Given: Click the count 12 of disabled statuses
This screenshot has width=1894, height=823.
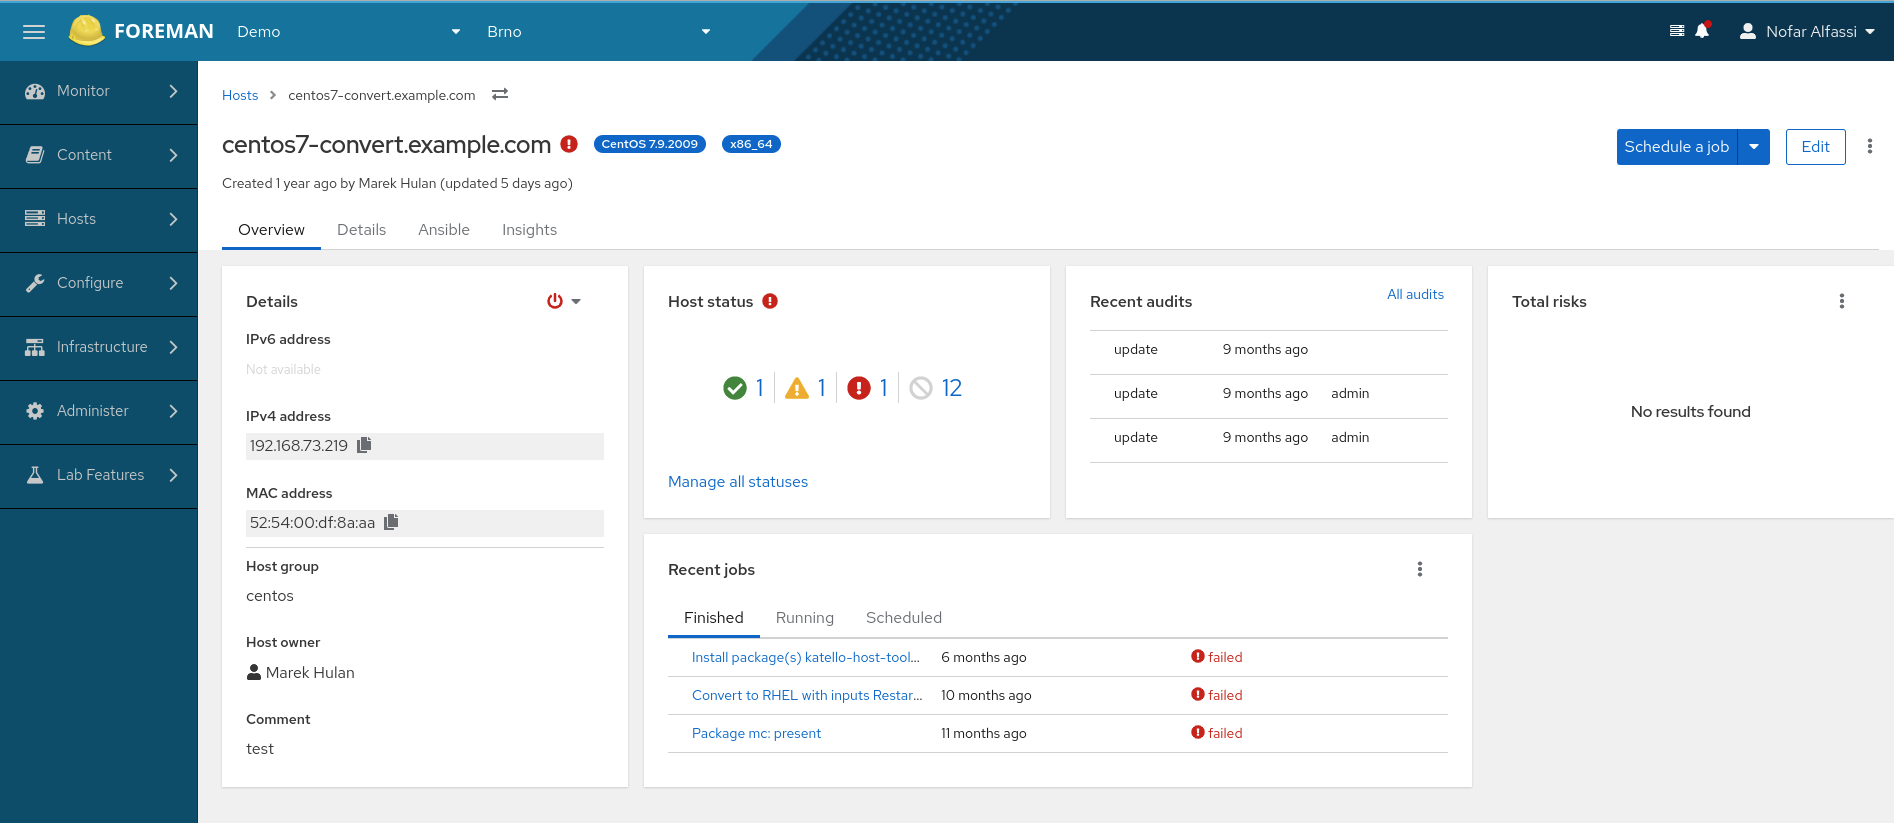Looking at the screenshot, I should coord(951,388).
